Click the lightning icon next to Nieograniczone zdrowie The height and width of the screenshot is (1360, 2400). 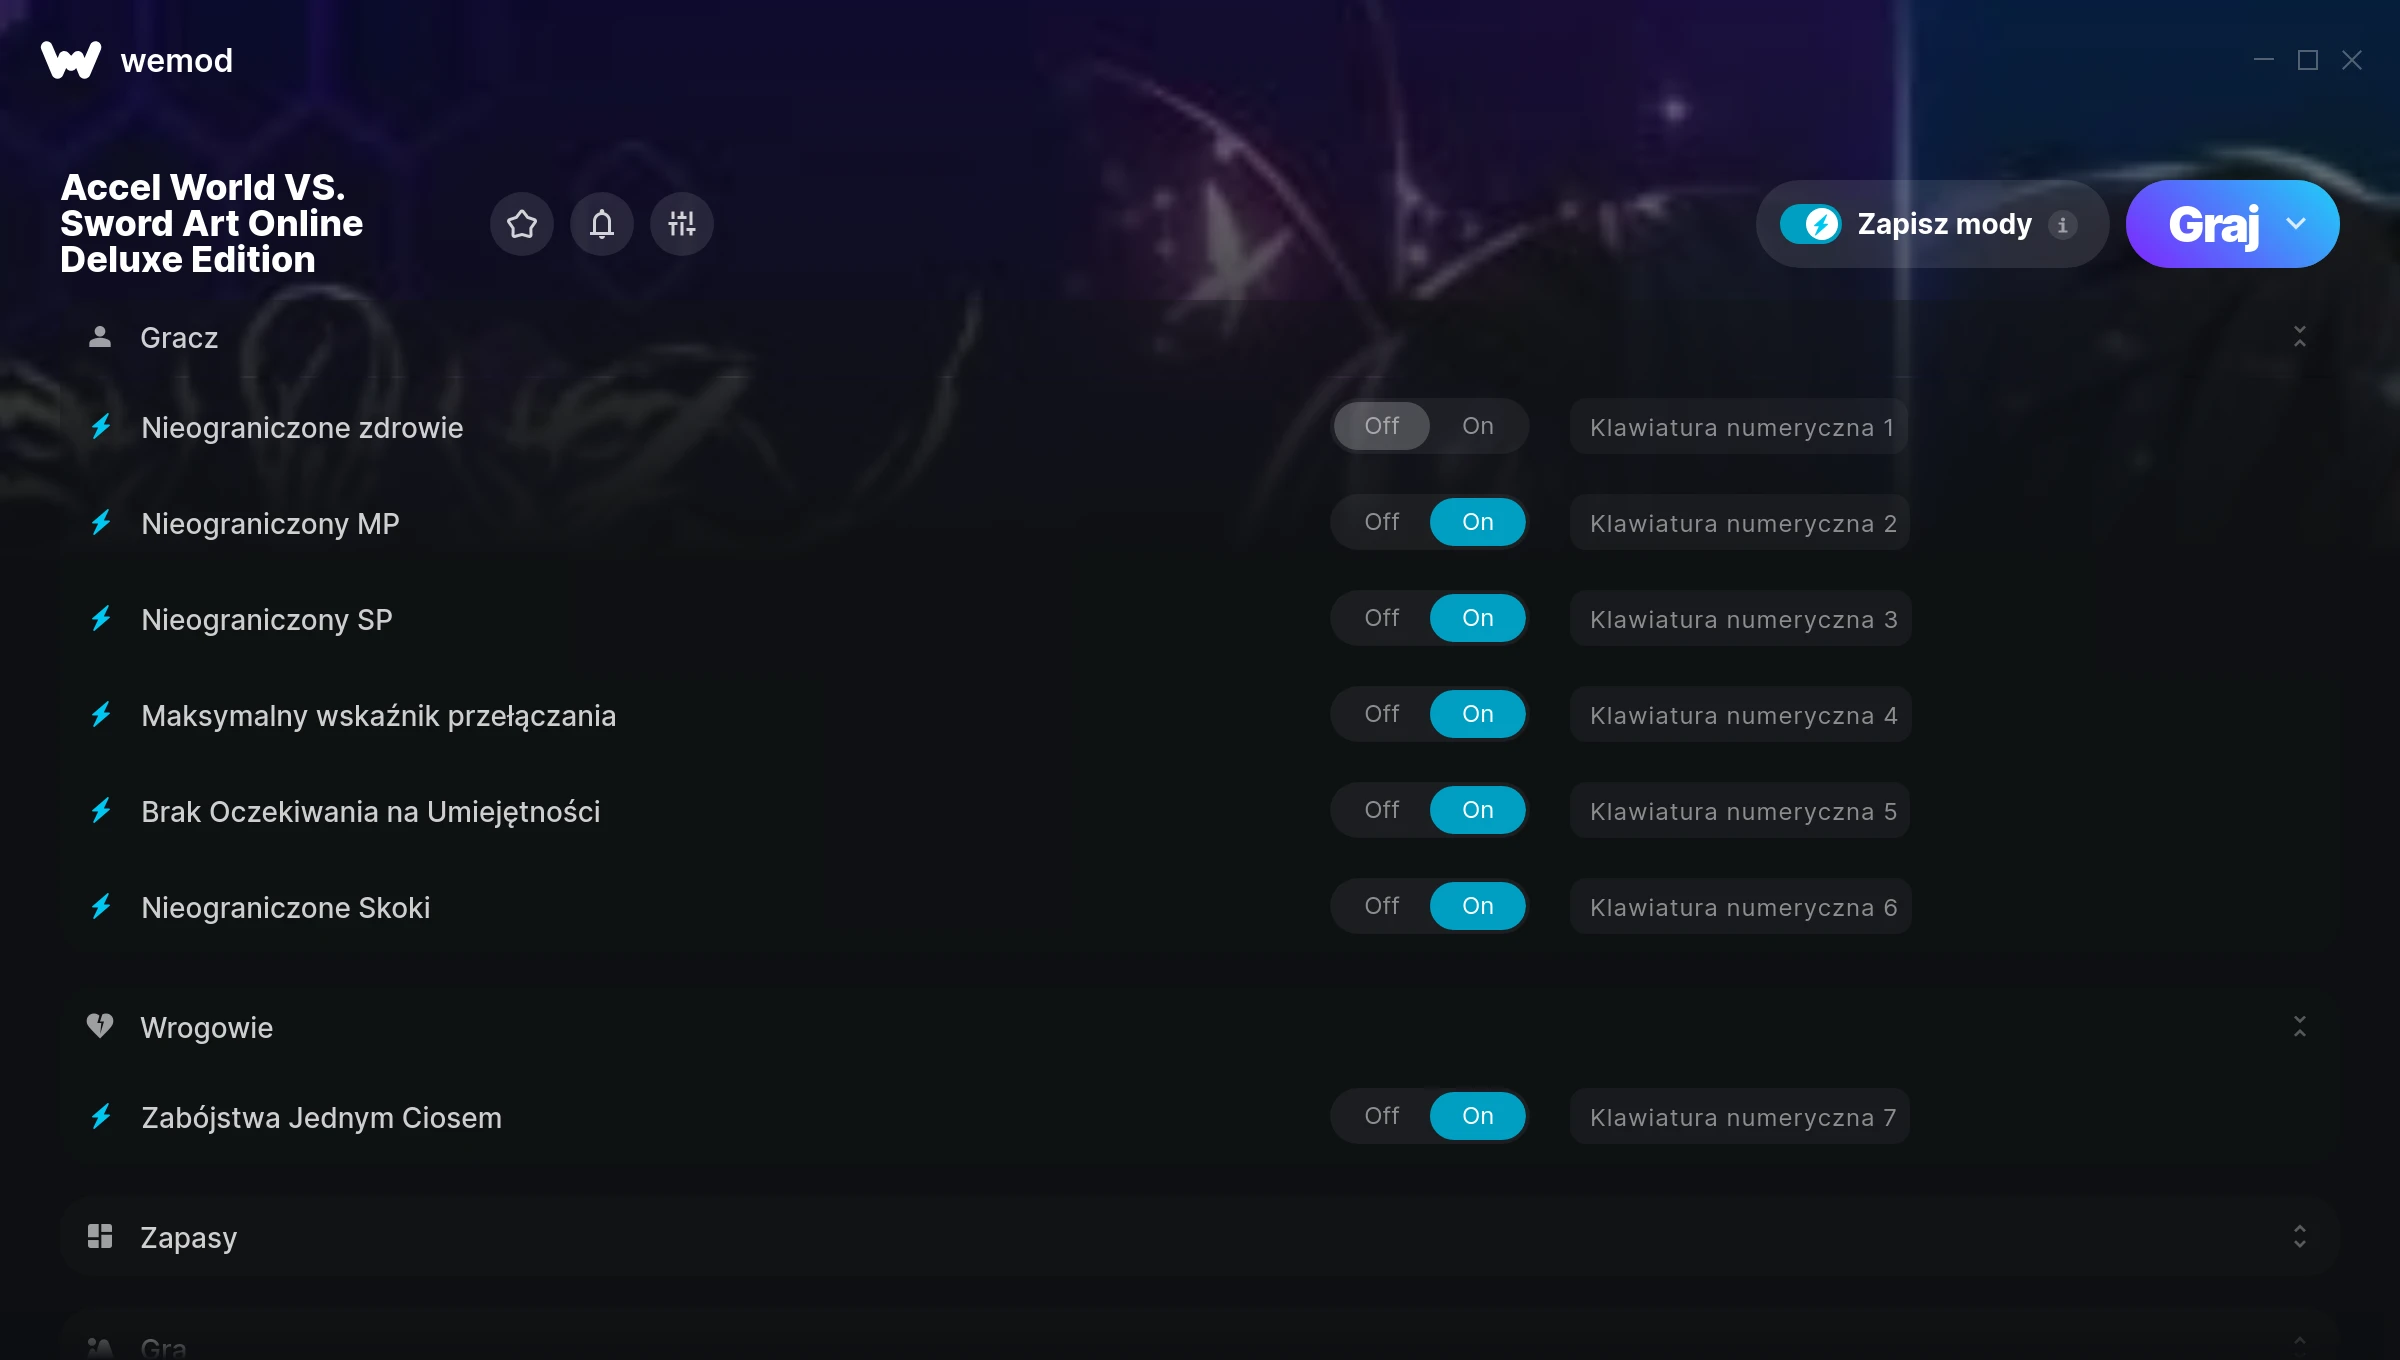click(x=101, y=427)
